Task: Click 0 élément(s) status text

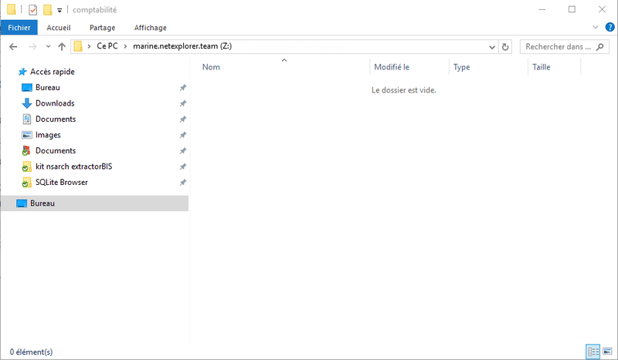Action: 31,352
